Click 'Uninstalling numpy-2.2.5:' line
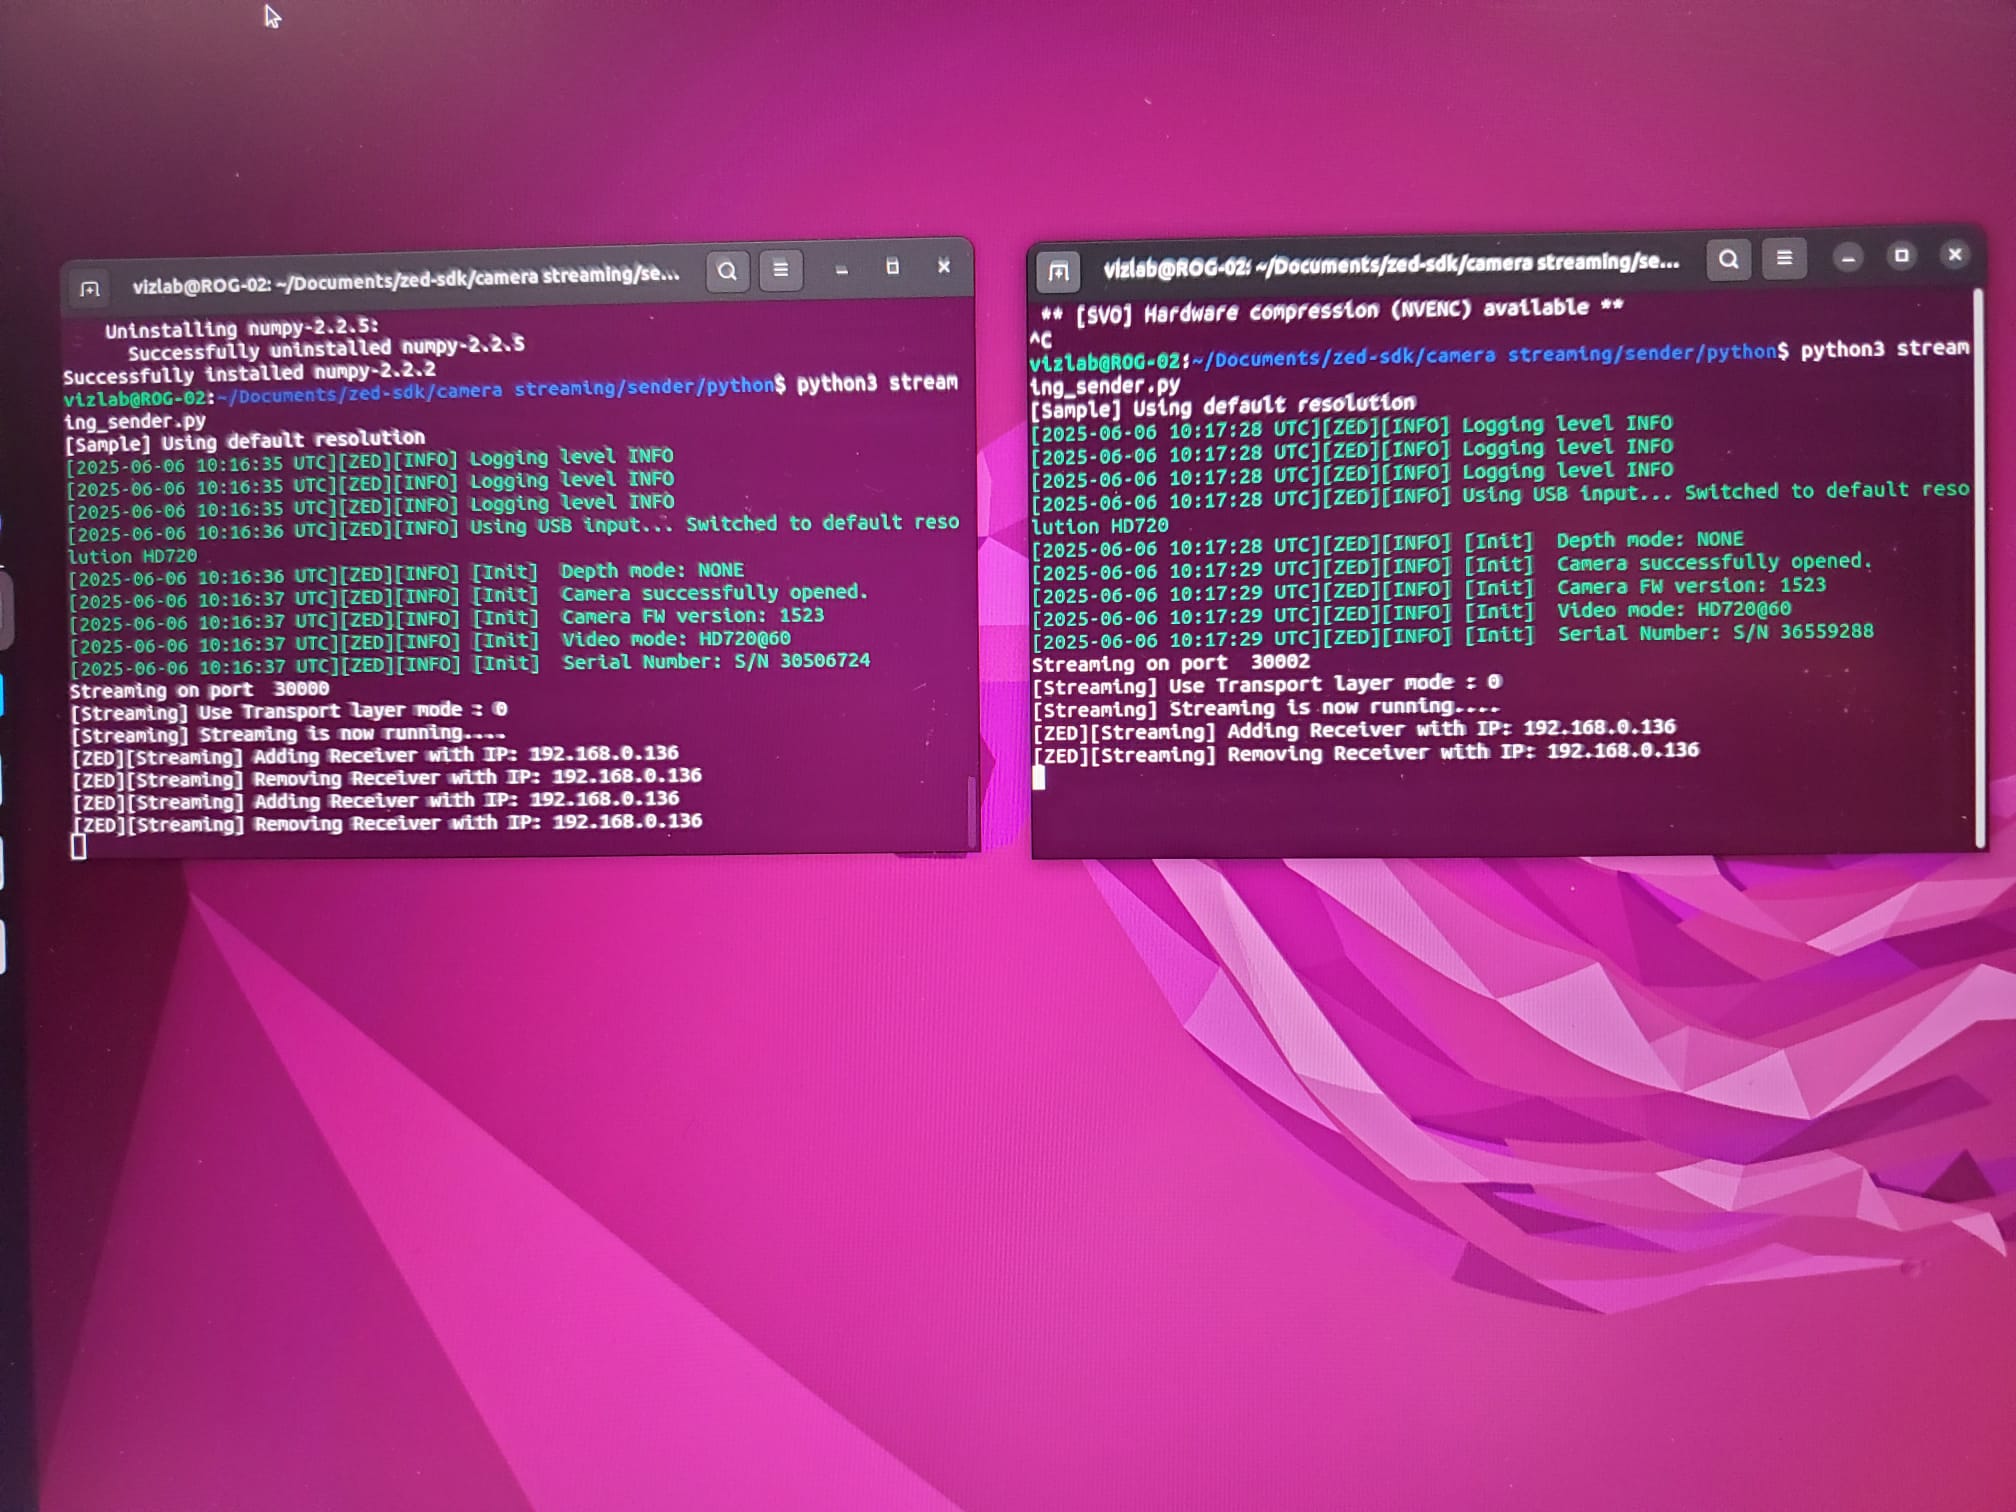This screenshot has width=2016, height=1512. click(242, 328)
